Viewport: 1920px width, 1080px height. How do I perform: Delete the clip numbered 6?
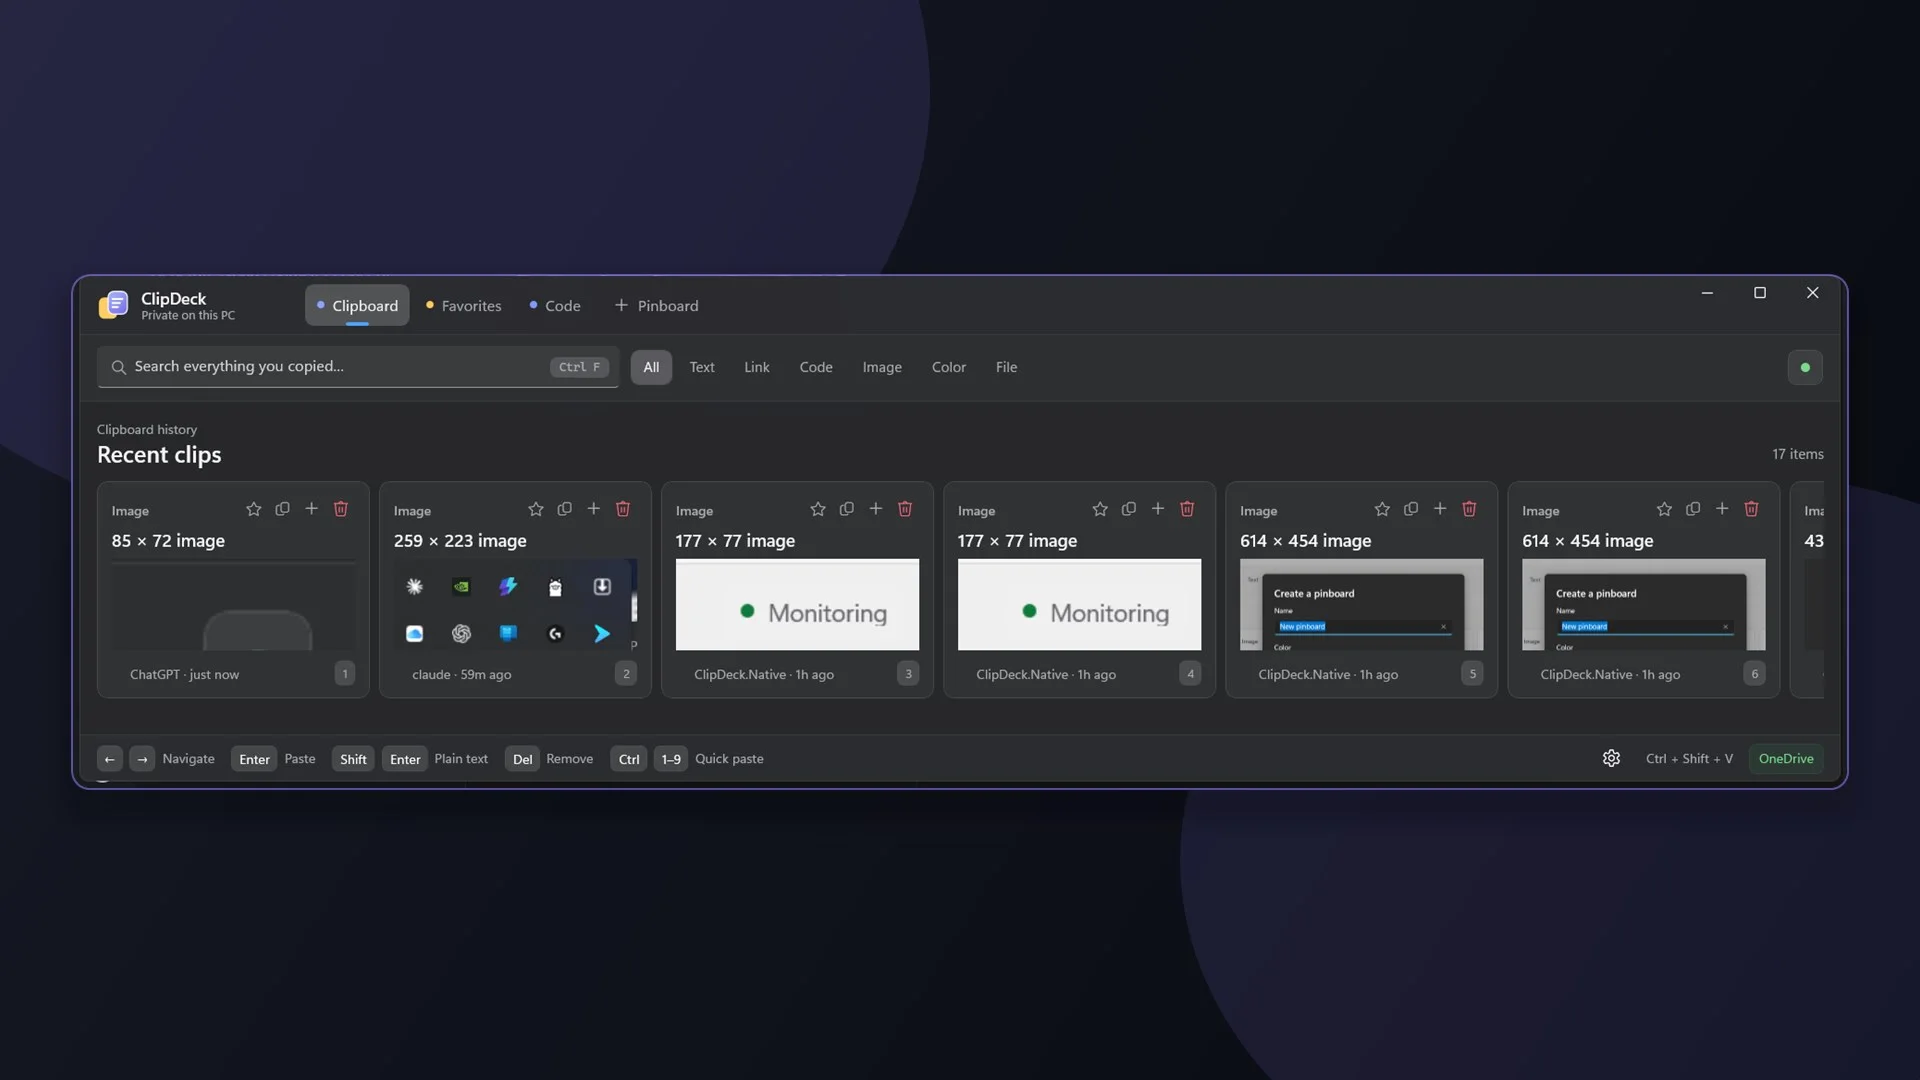(x=1750, y=509)
